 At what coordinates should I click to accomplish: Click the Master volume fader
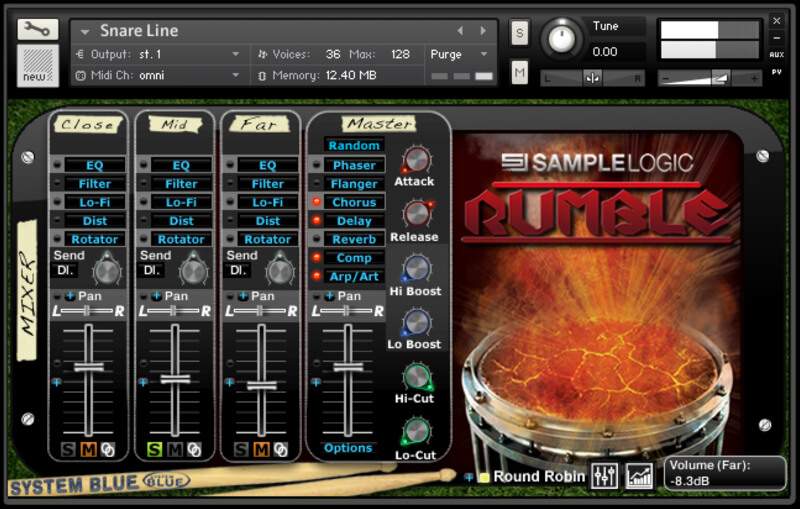coord(348,367)
